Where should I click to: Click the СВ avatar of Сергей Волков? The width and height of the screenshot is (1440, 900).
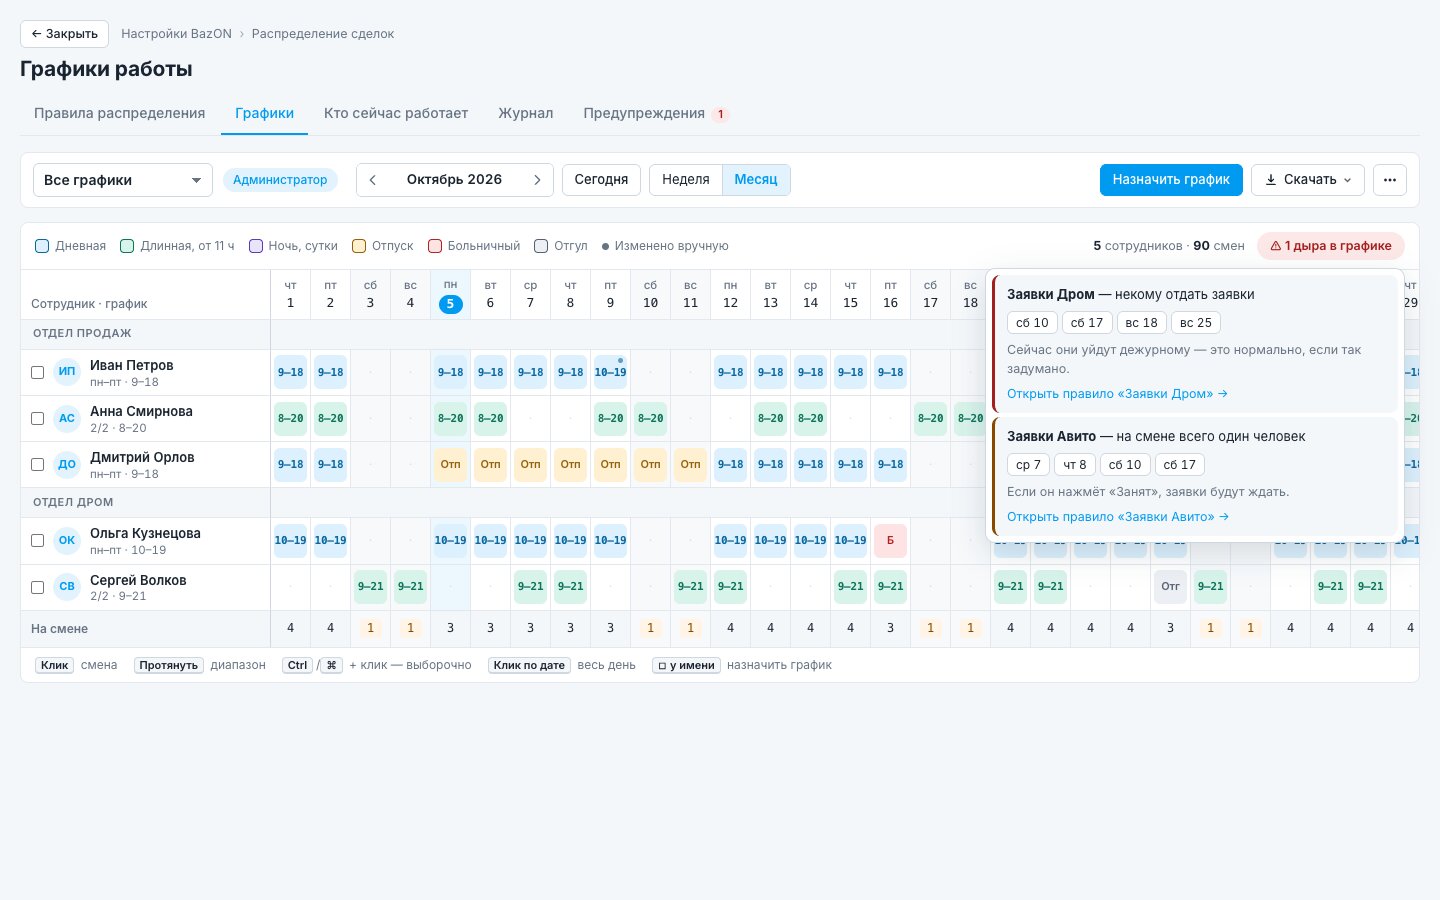[67, 587]
